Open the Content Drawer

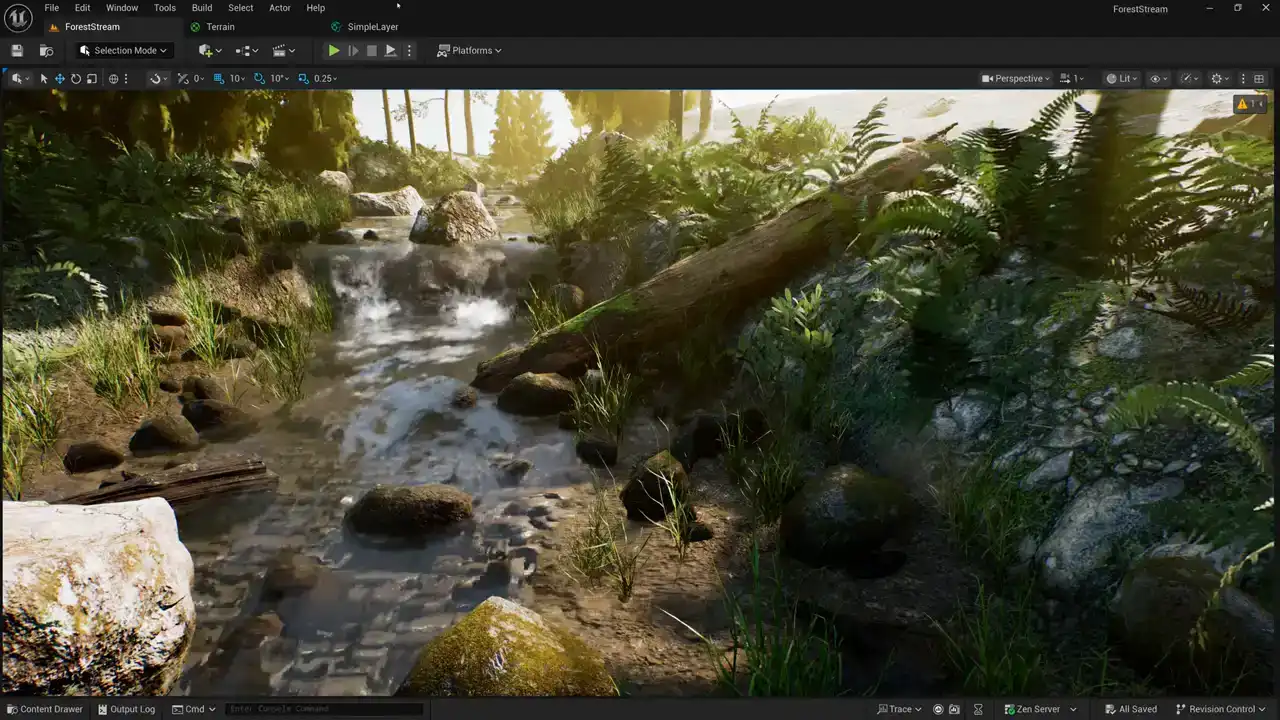pos(43,709)
